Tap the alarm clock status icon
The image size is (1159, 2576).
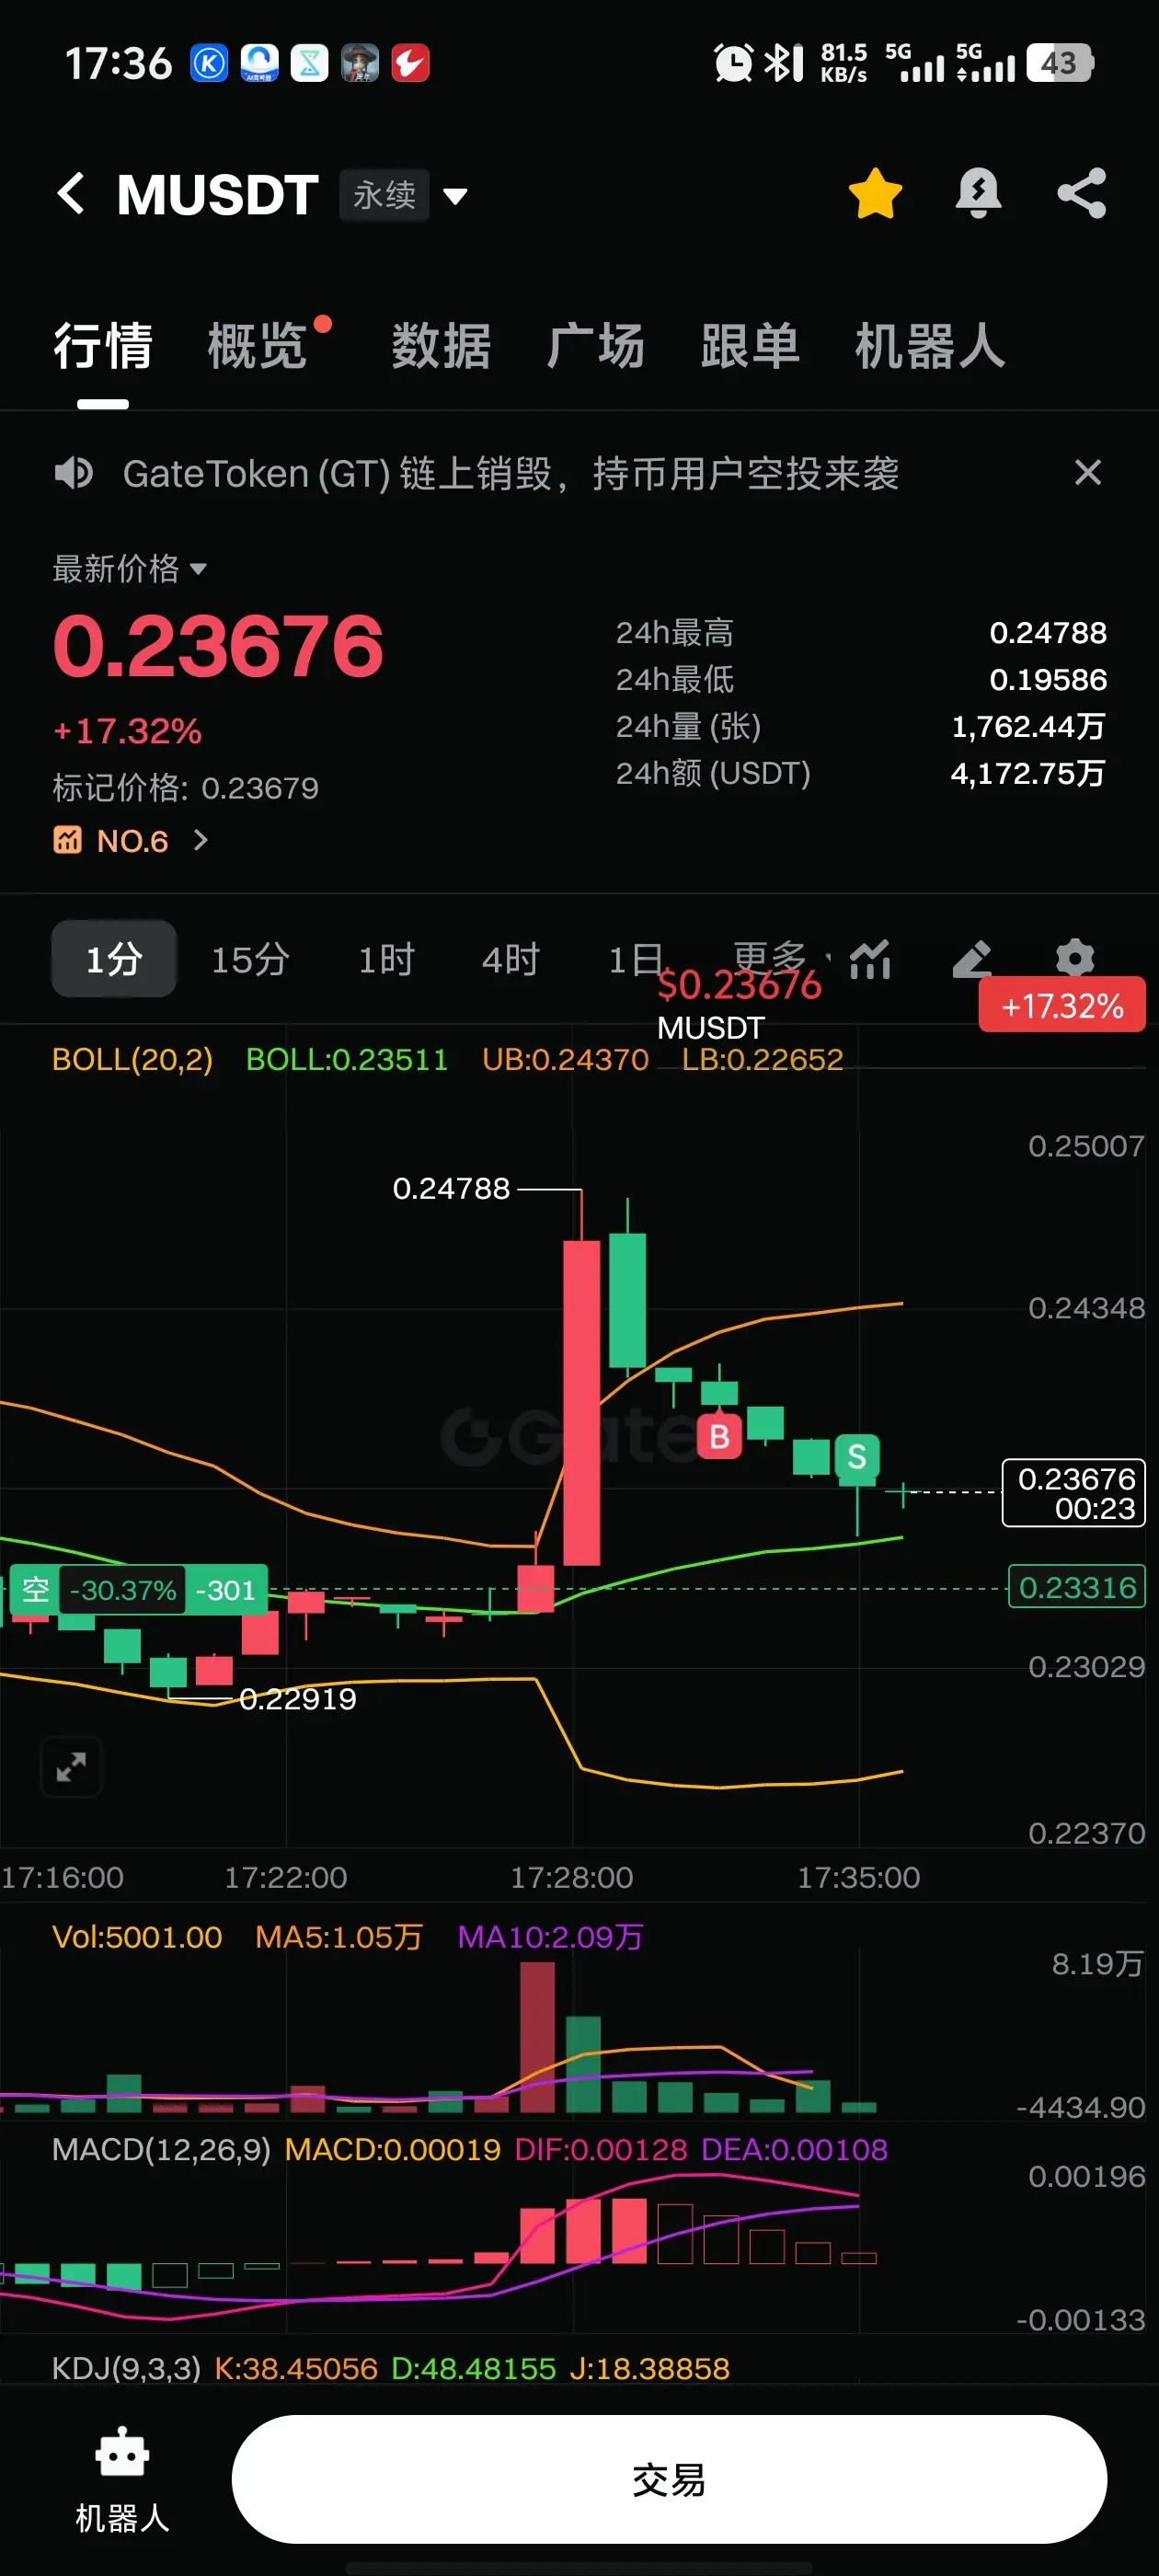click(x=733, y=63)
